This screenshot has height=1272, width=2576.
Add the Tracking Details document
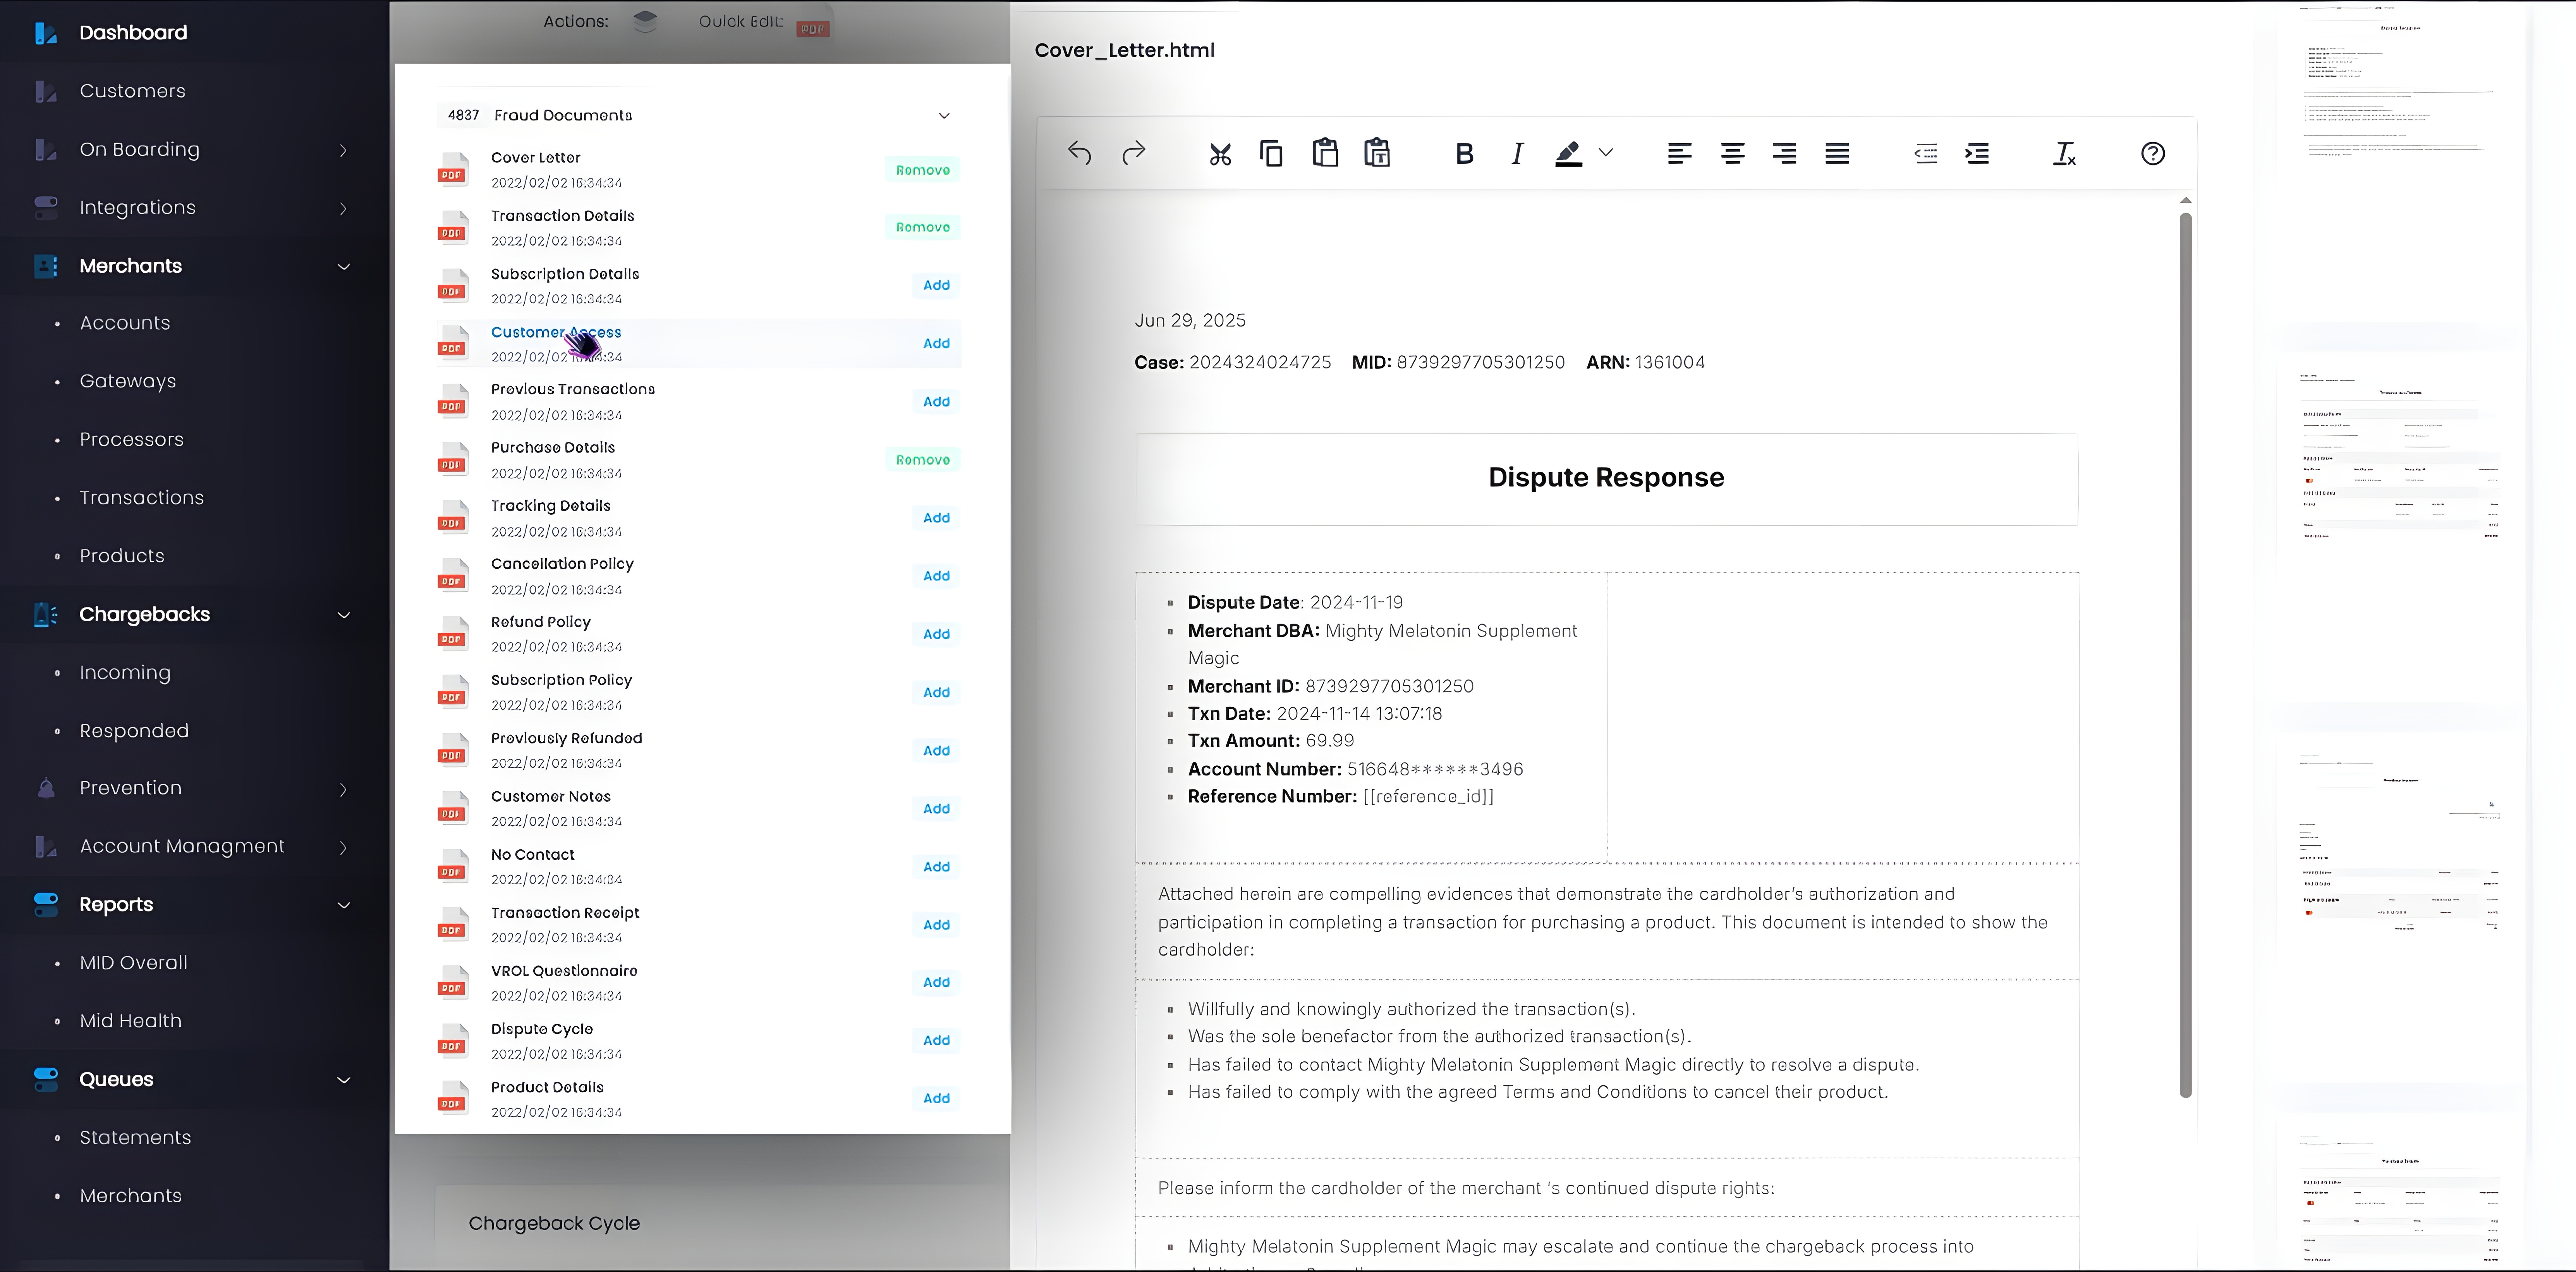936,518
